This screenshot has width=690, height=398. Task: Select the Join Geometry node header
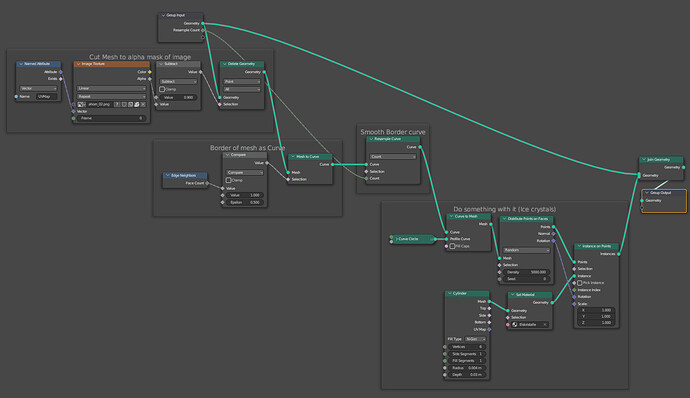point(661,159)
